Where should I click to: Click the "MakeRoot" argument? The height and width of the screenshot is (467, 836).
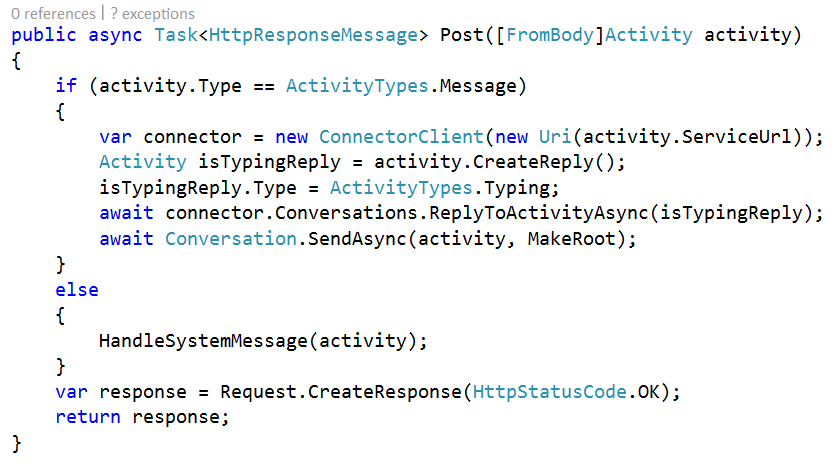[571, 239]
